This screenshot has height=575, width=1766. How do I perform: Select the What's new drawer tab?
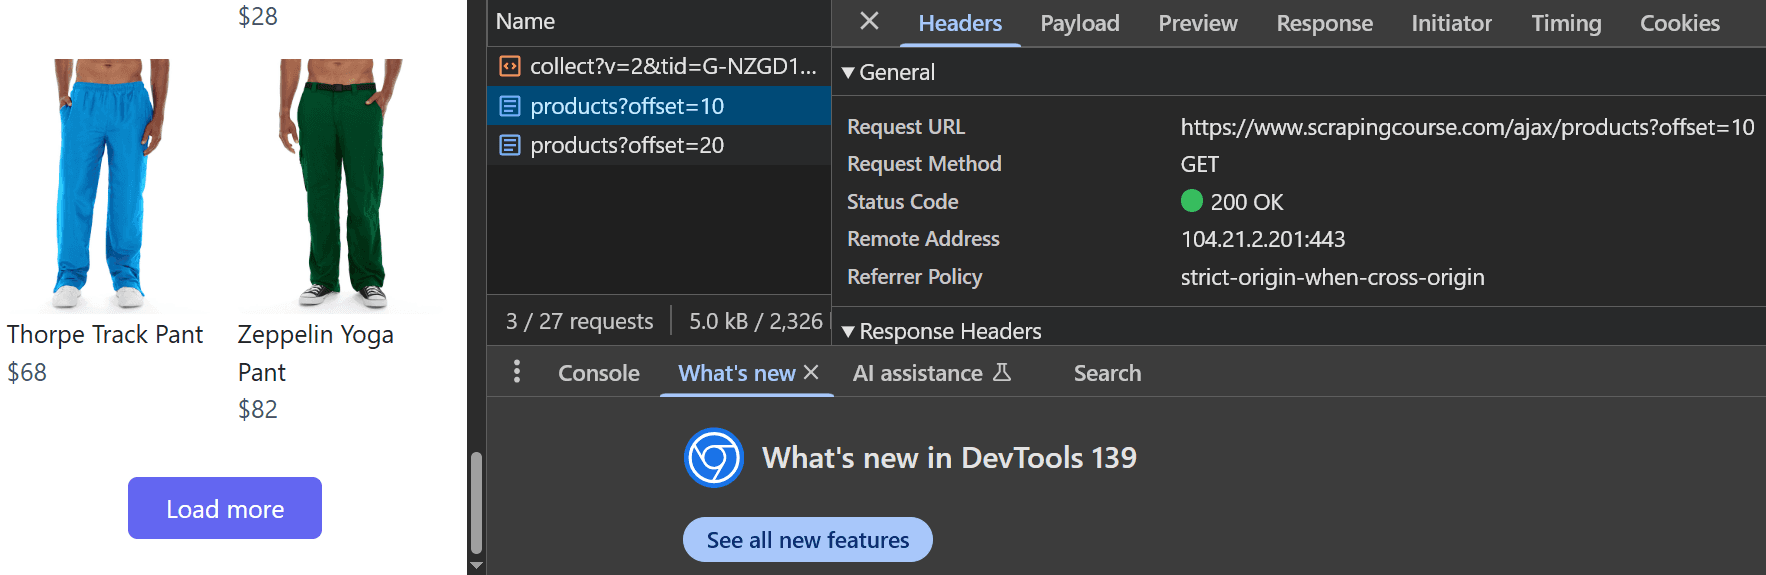tap(737, 373)
